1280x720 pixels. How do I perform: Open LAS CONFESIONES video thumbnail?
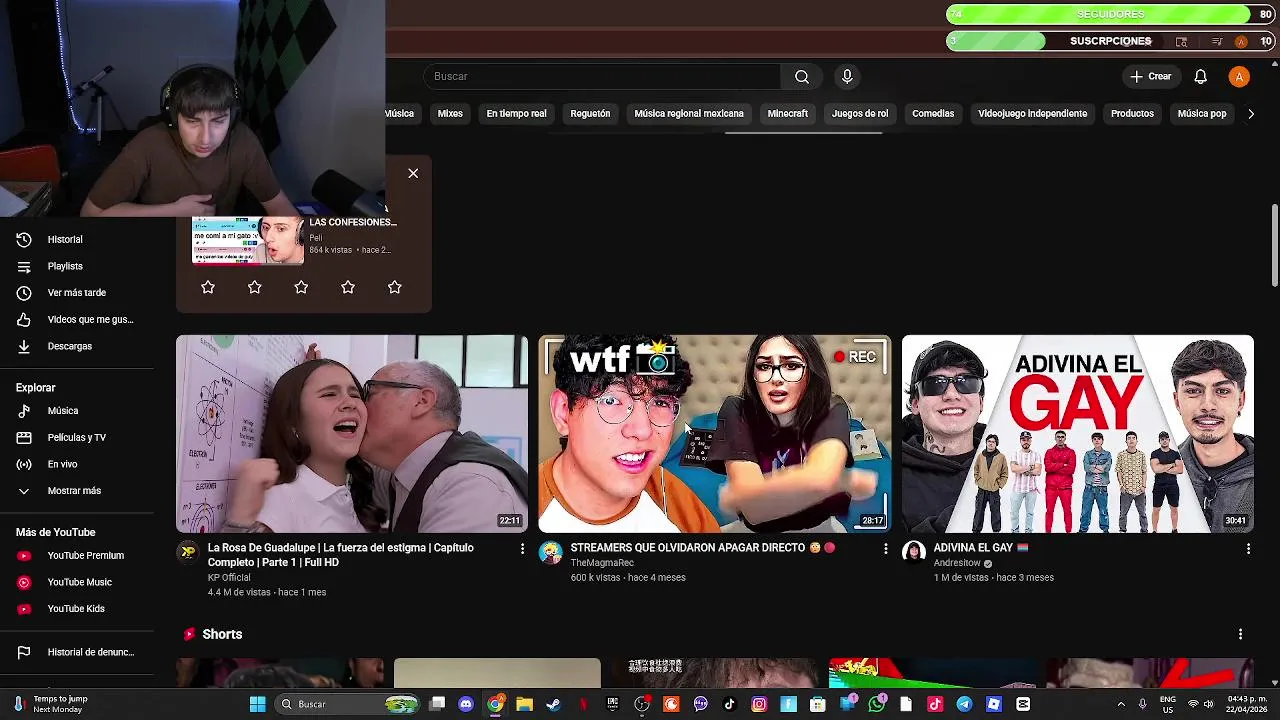248,240
